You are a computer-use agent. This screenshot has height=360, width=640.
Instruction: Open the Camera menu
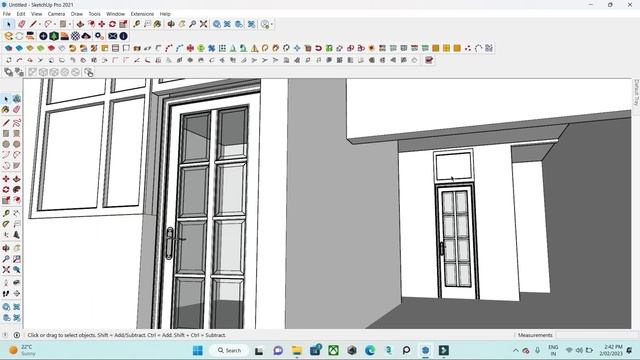(x=56, y=14)
